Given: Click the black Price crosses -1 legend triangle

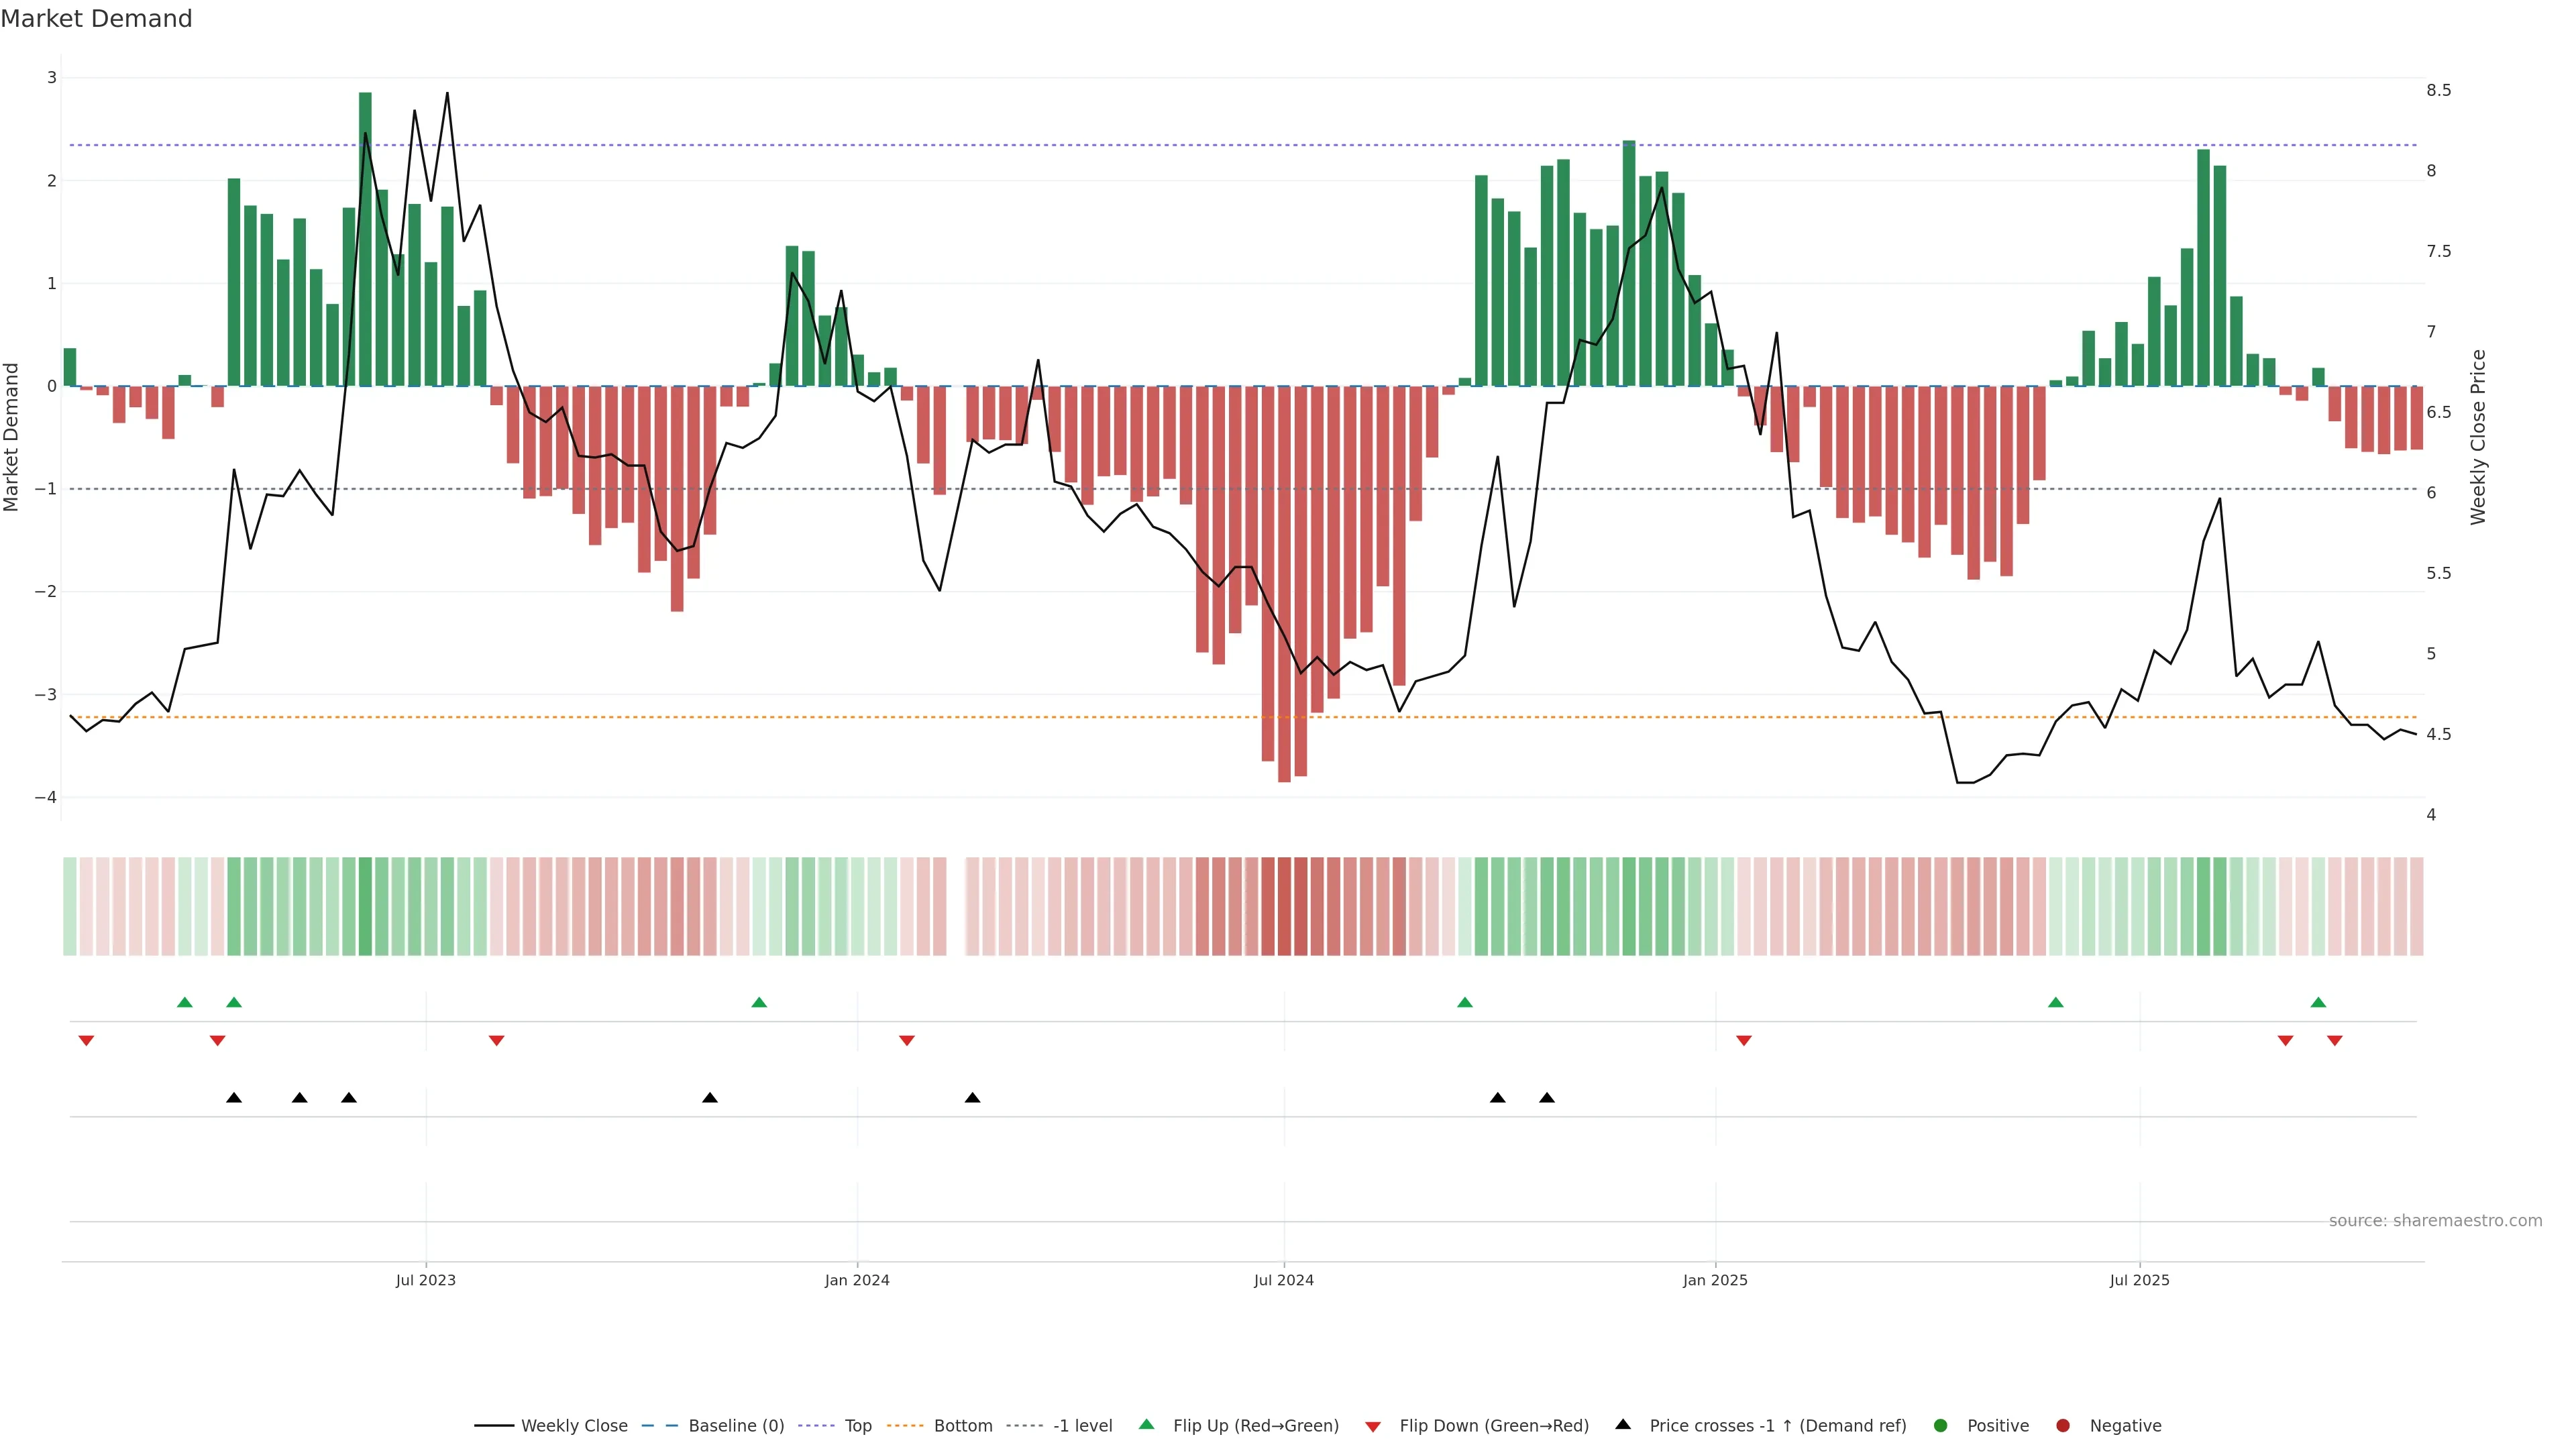Looking at the screenshot, I should [x=1623, y=1424].
